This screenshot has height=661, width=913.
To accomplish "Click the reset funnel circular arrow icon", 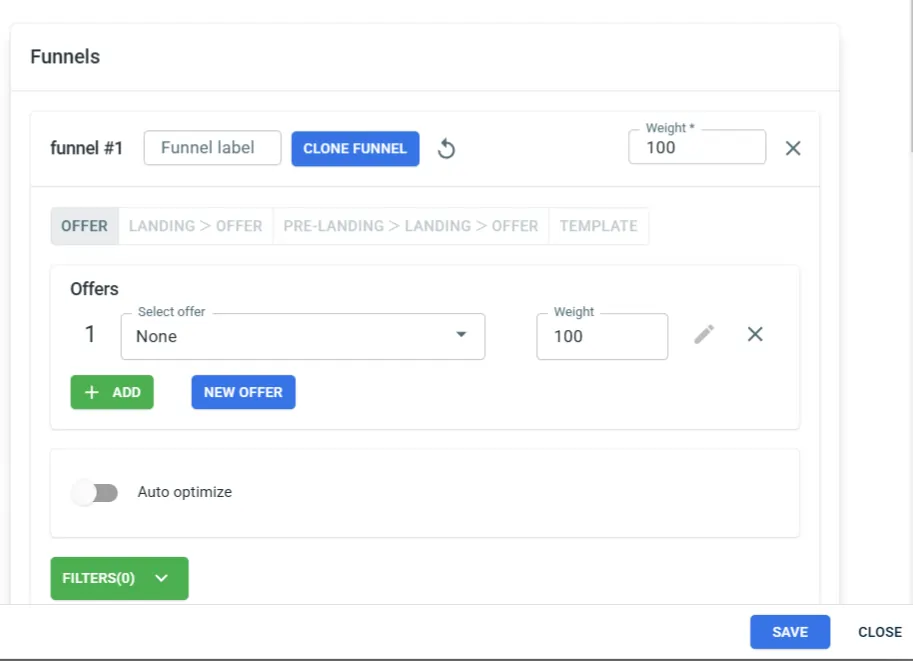I will (x=447, y=149).
